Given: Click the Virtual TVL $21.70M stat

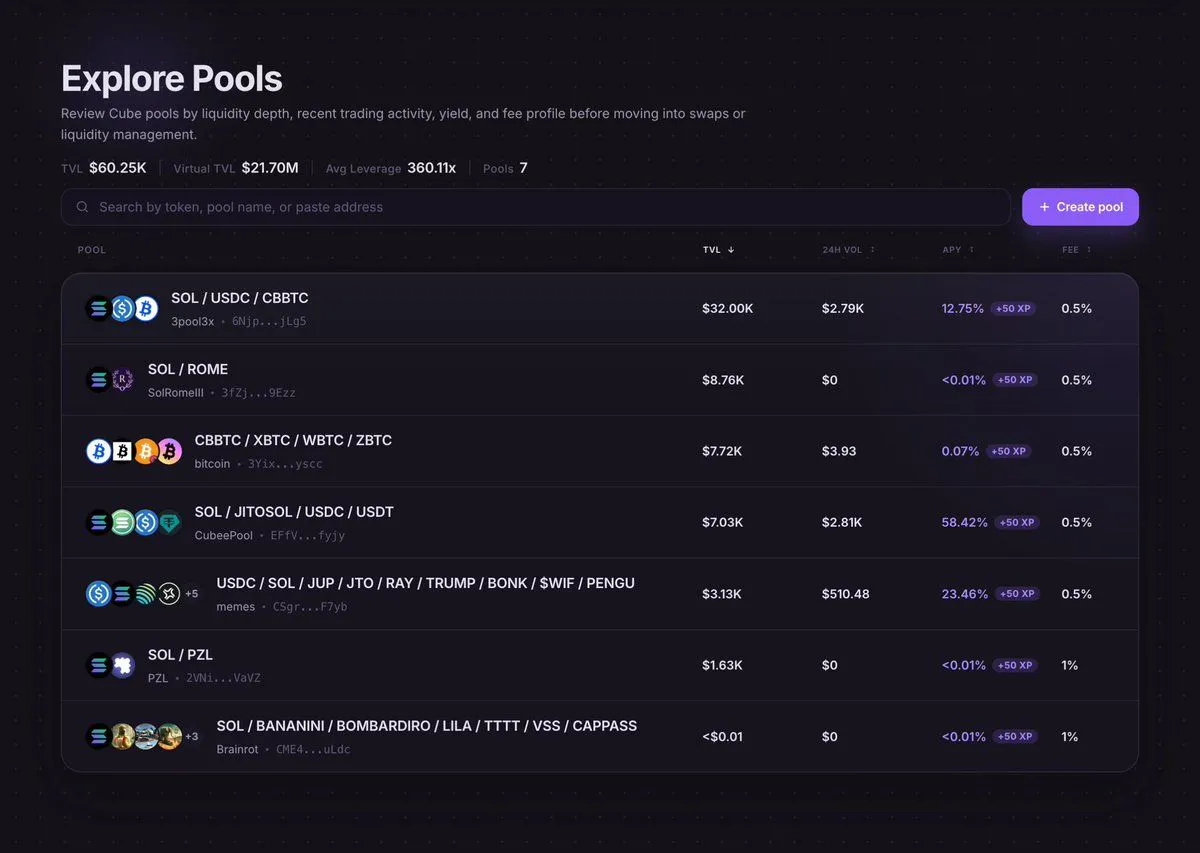Looking at the screenshot, I should point(236,168).
